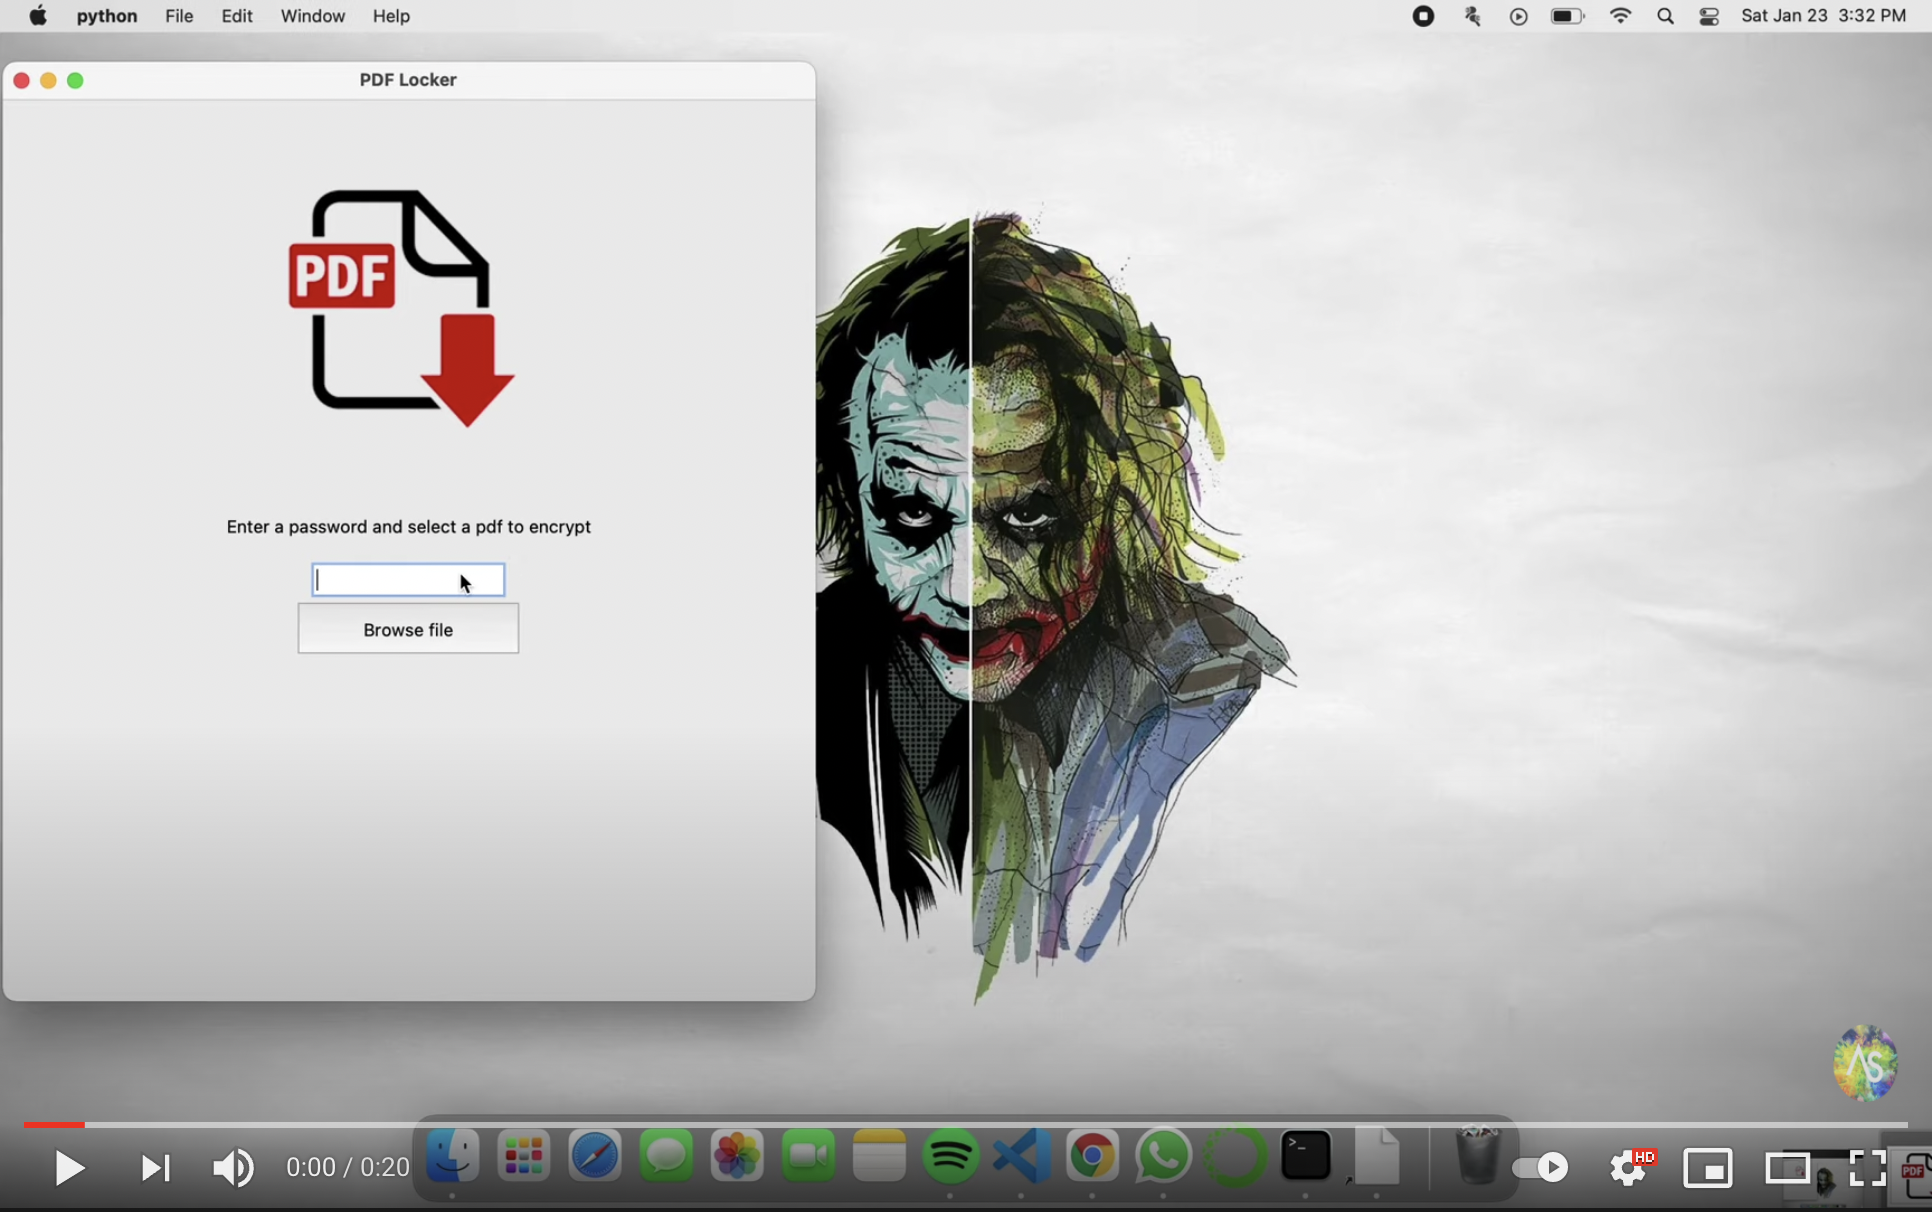The width and height of the screenshot is (1932, 1212).
Task: Click the Browse file button
Action: pos(408,629)
